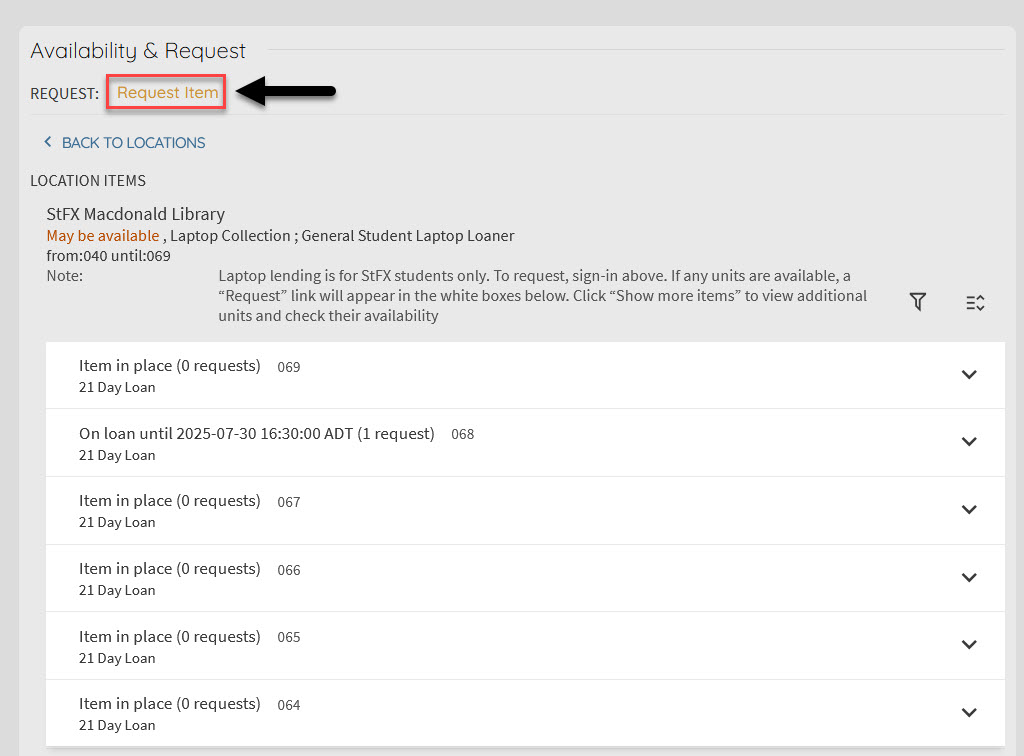Click the back arrow beside Back to Locations

pos(47,143)
